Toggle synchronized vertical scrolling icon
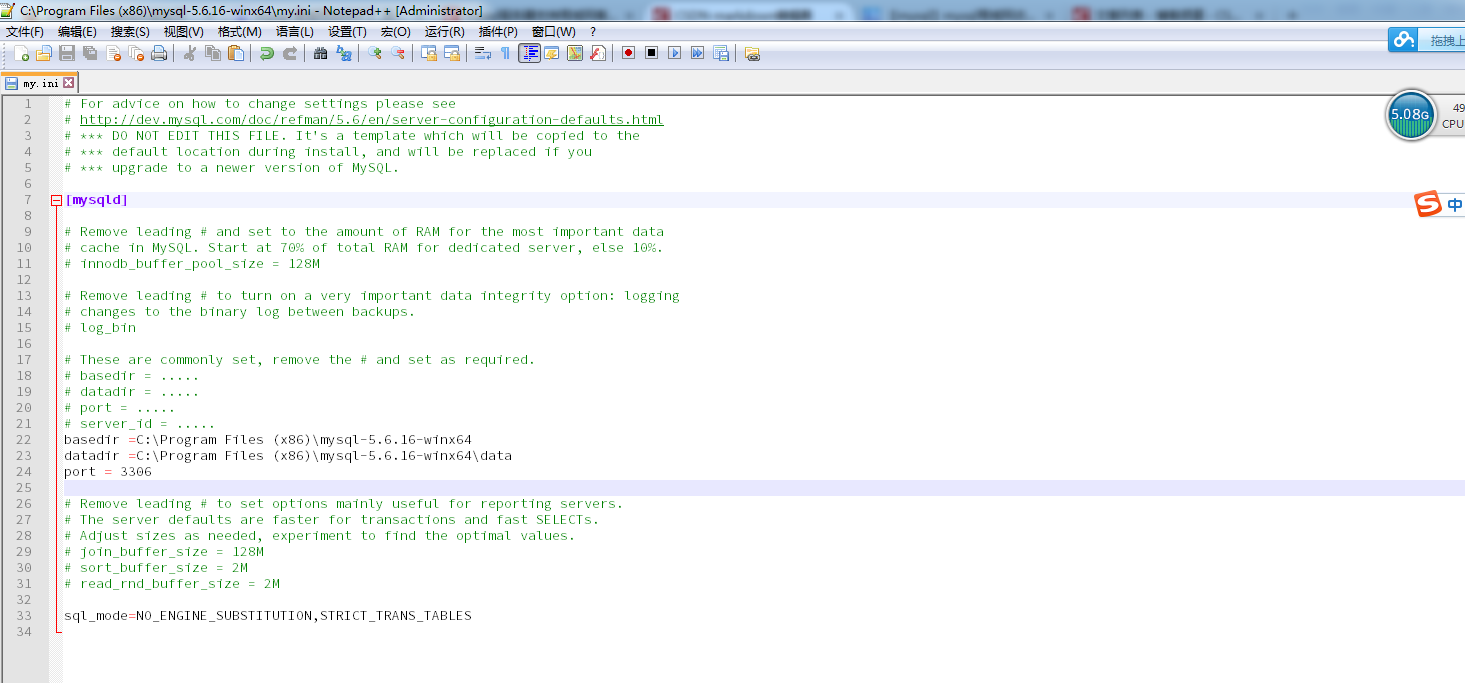 428,53
